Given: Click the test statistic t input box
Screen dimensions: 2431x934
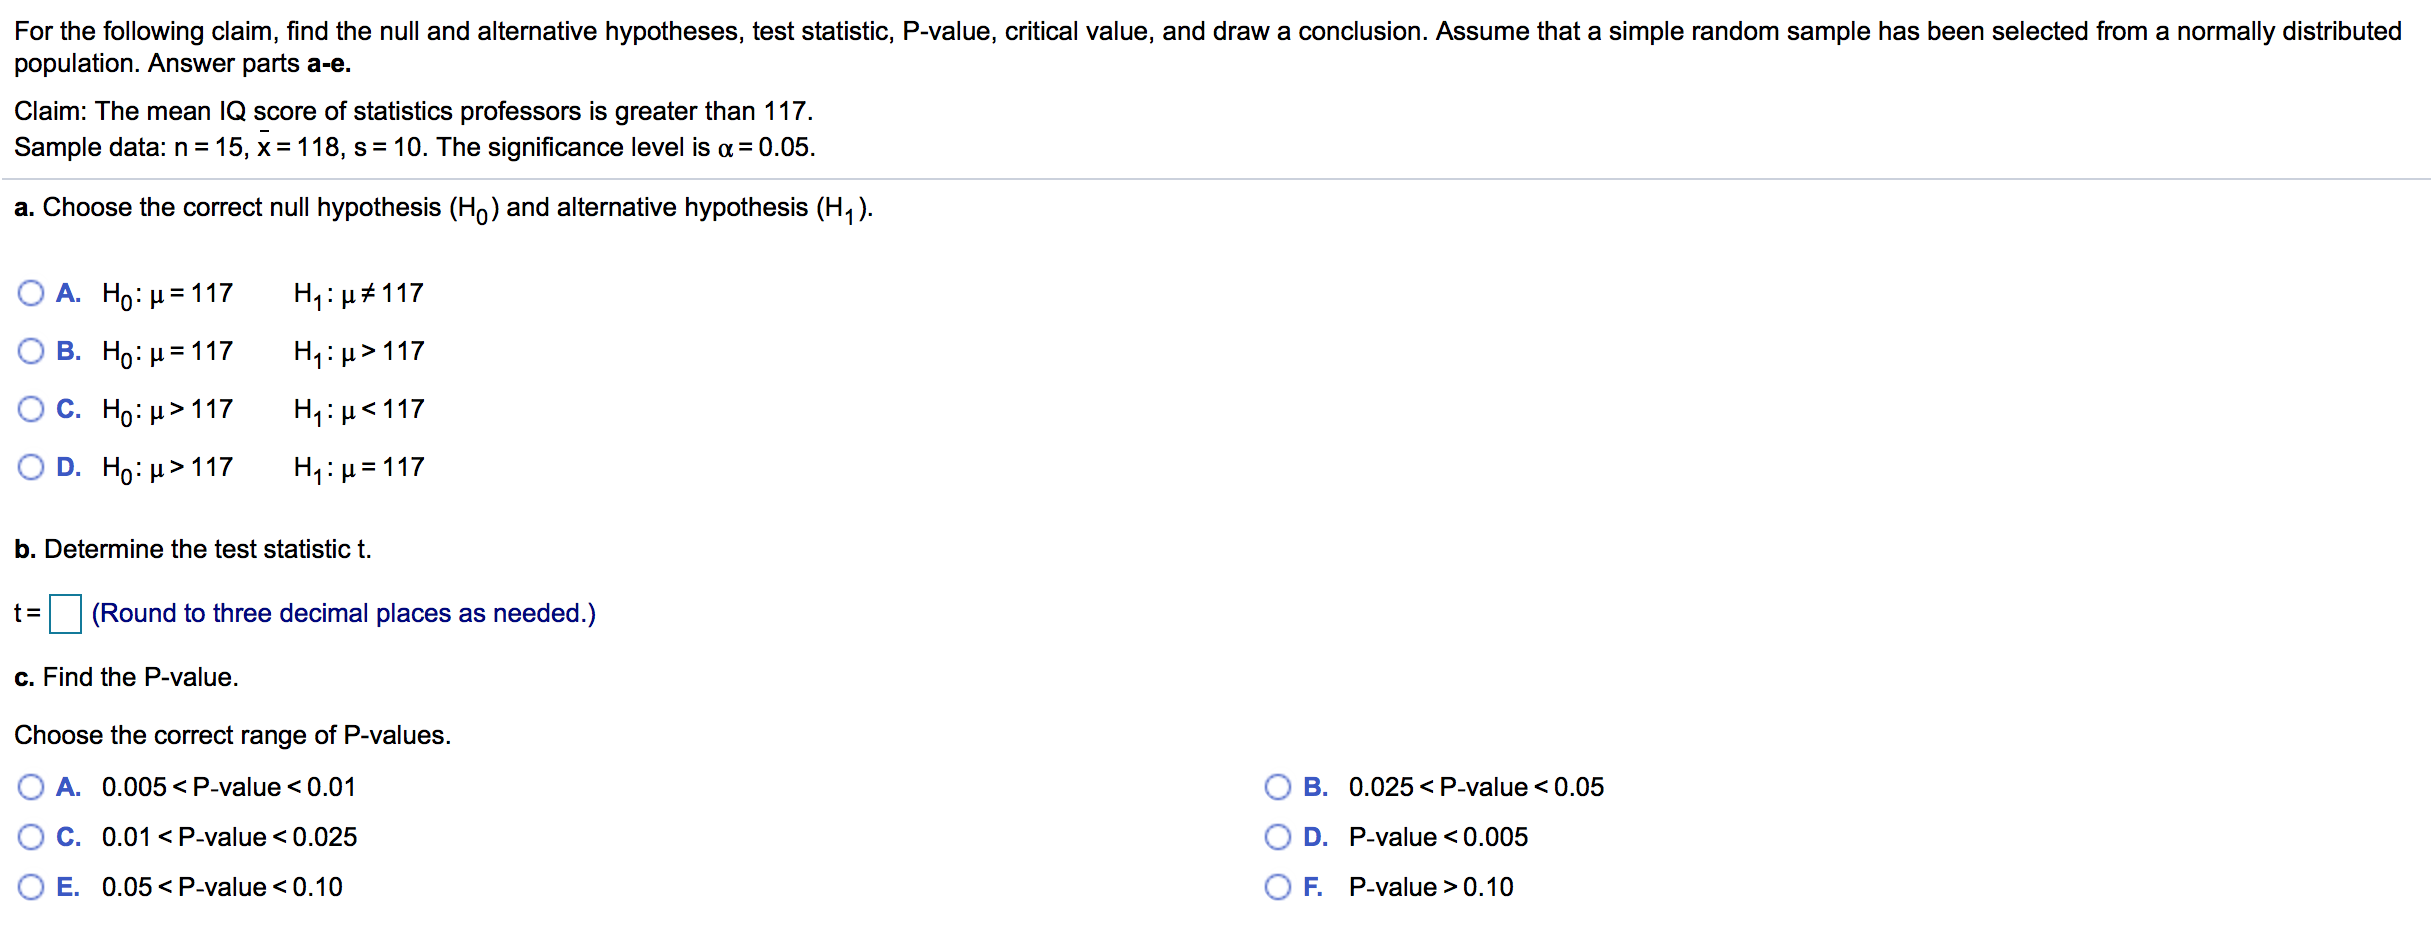Looking at the screenshot, I should (x=66, y=613).
